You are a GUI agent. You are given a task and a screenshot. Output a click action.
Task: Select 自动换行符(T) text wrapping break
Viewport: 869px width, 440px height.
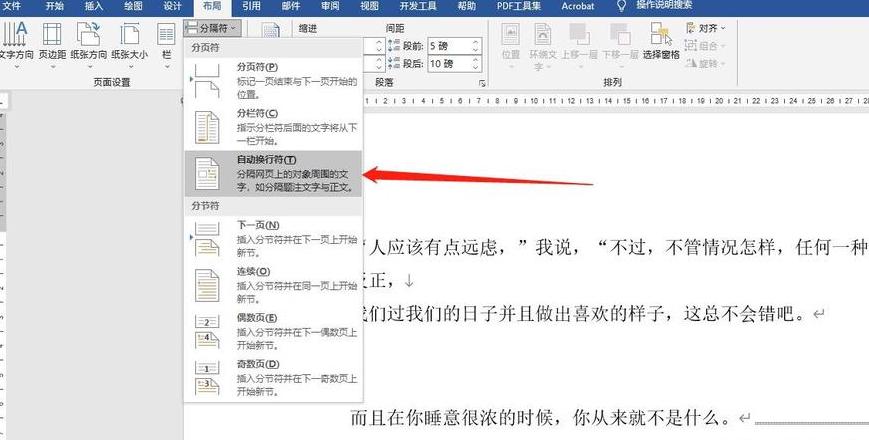click(273, 173)
